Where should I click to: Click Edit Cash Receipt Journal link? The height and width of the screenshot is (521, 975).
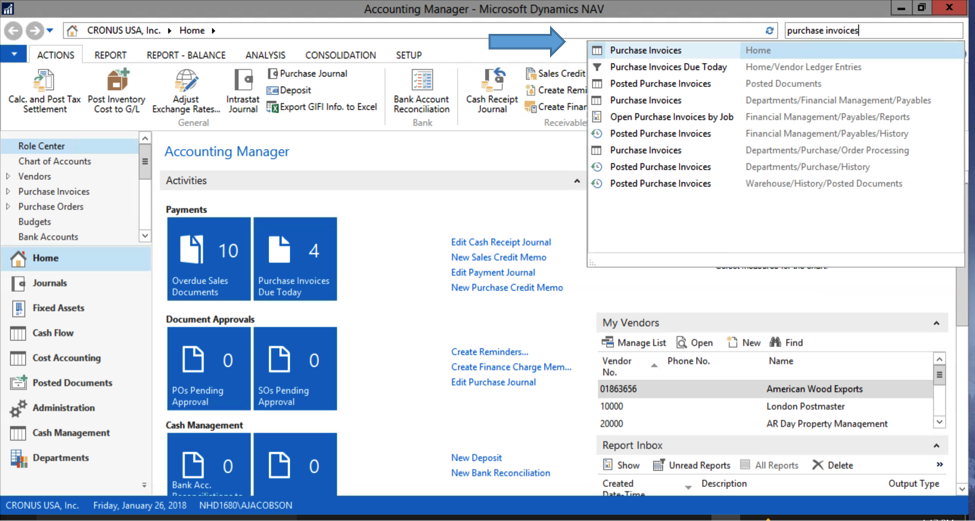(x=501, y=242)
